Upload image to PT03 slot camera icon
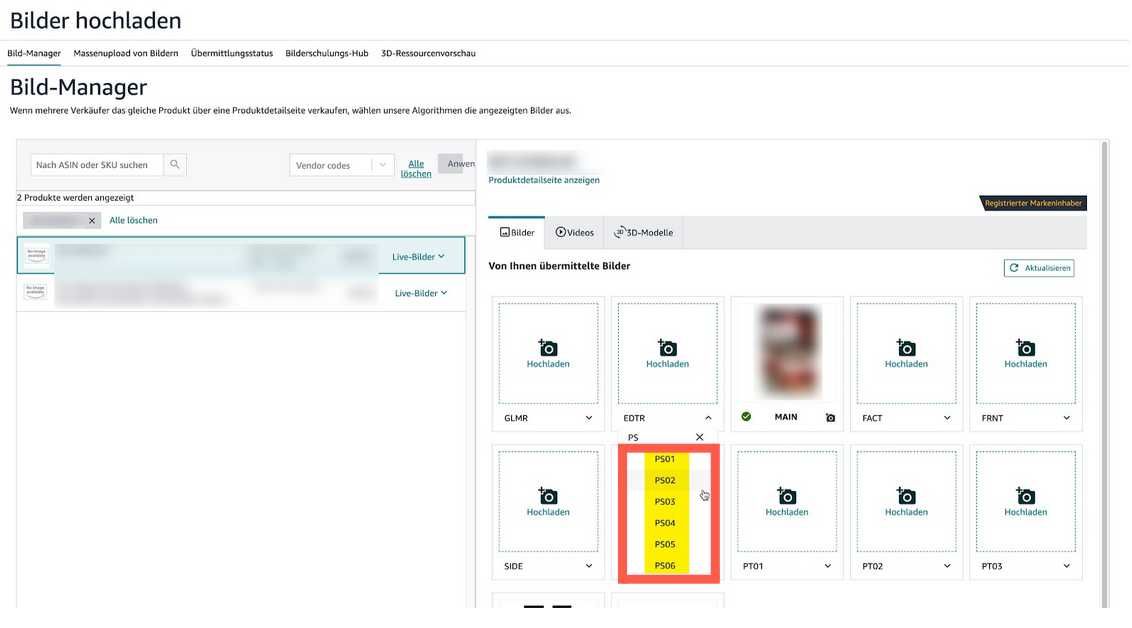Viewport: 1132px width, 628px height. tap(1025, 496)
